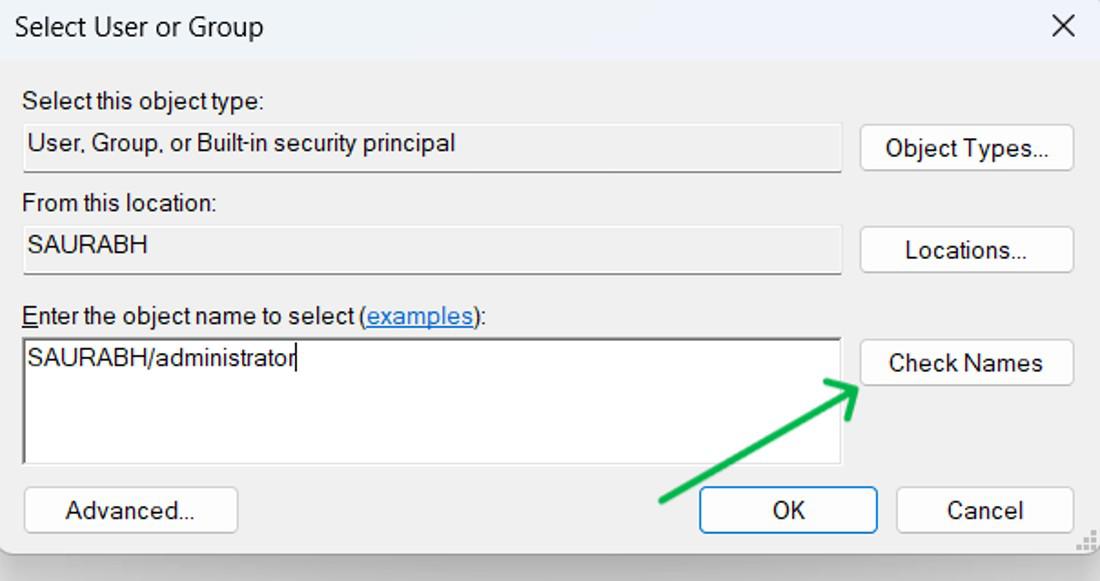Click the green arrow annotation
The height and width of the screenshot is (581, 1100).
(760, 440)
